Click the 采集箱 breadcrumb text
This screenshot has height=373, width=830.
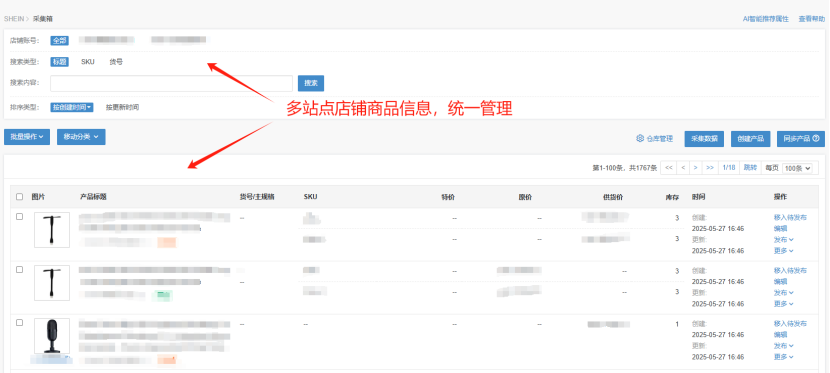(43, 19)
